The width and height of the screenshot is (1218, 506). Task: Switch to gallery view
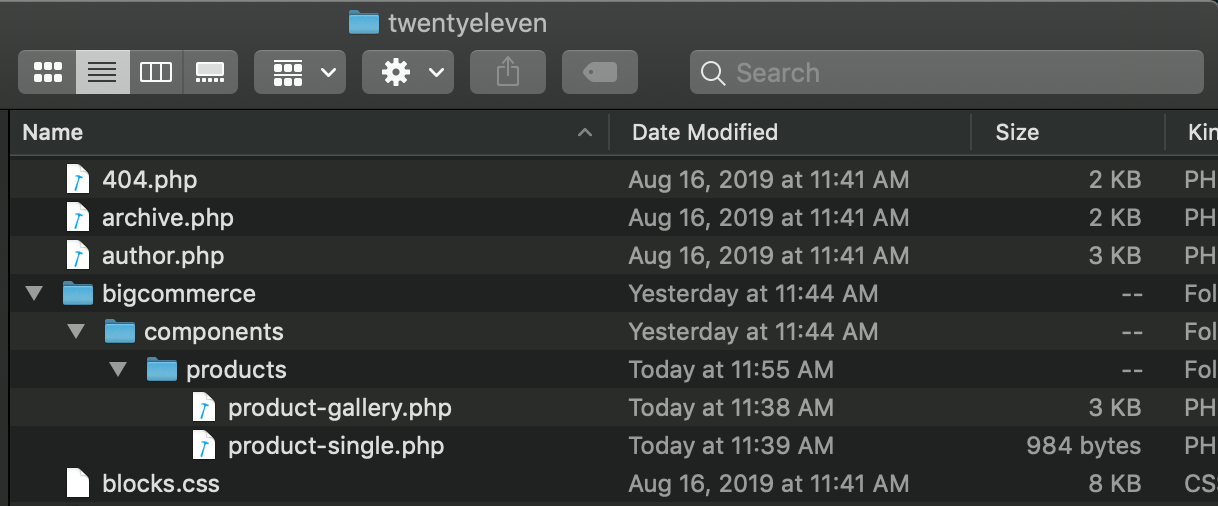tap(210, 72)
